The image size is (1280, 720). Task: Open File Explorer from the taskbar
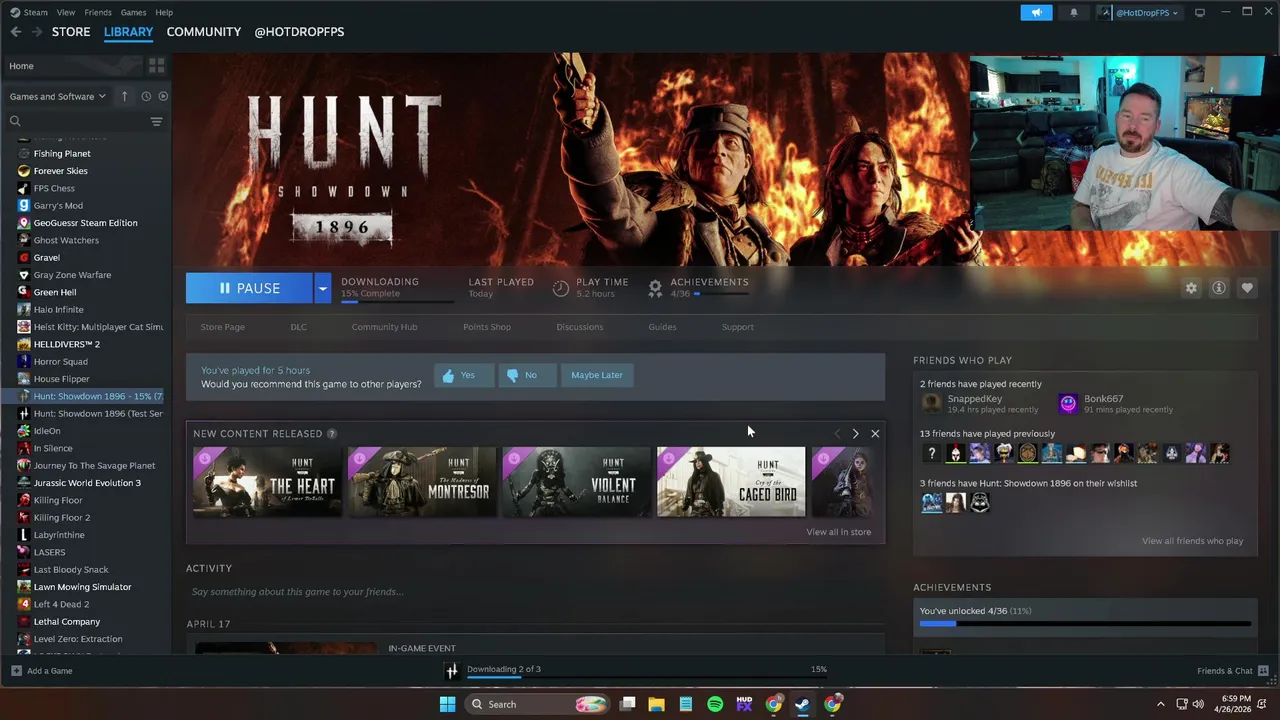[656, 704]
